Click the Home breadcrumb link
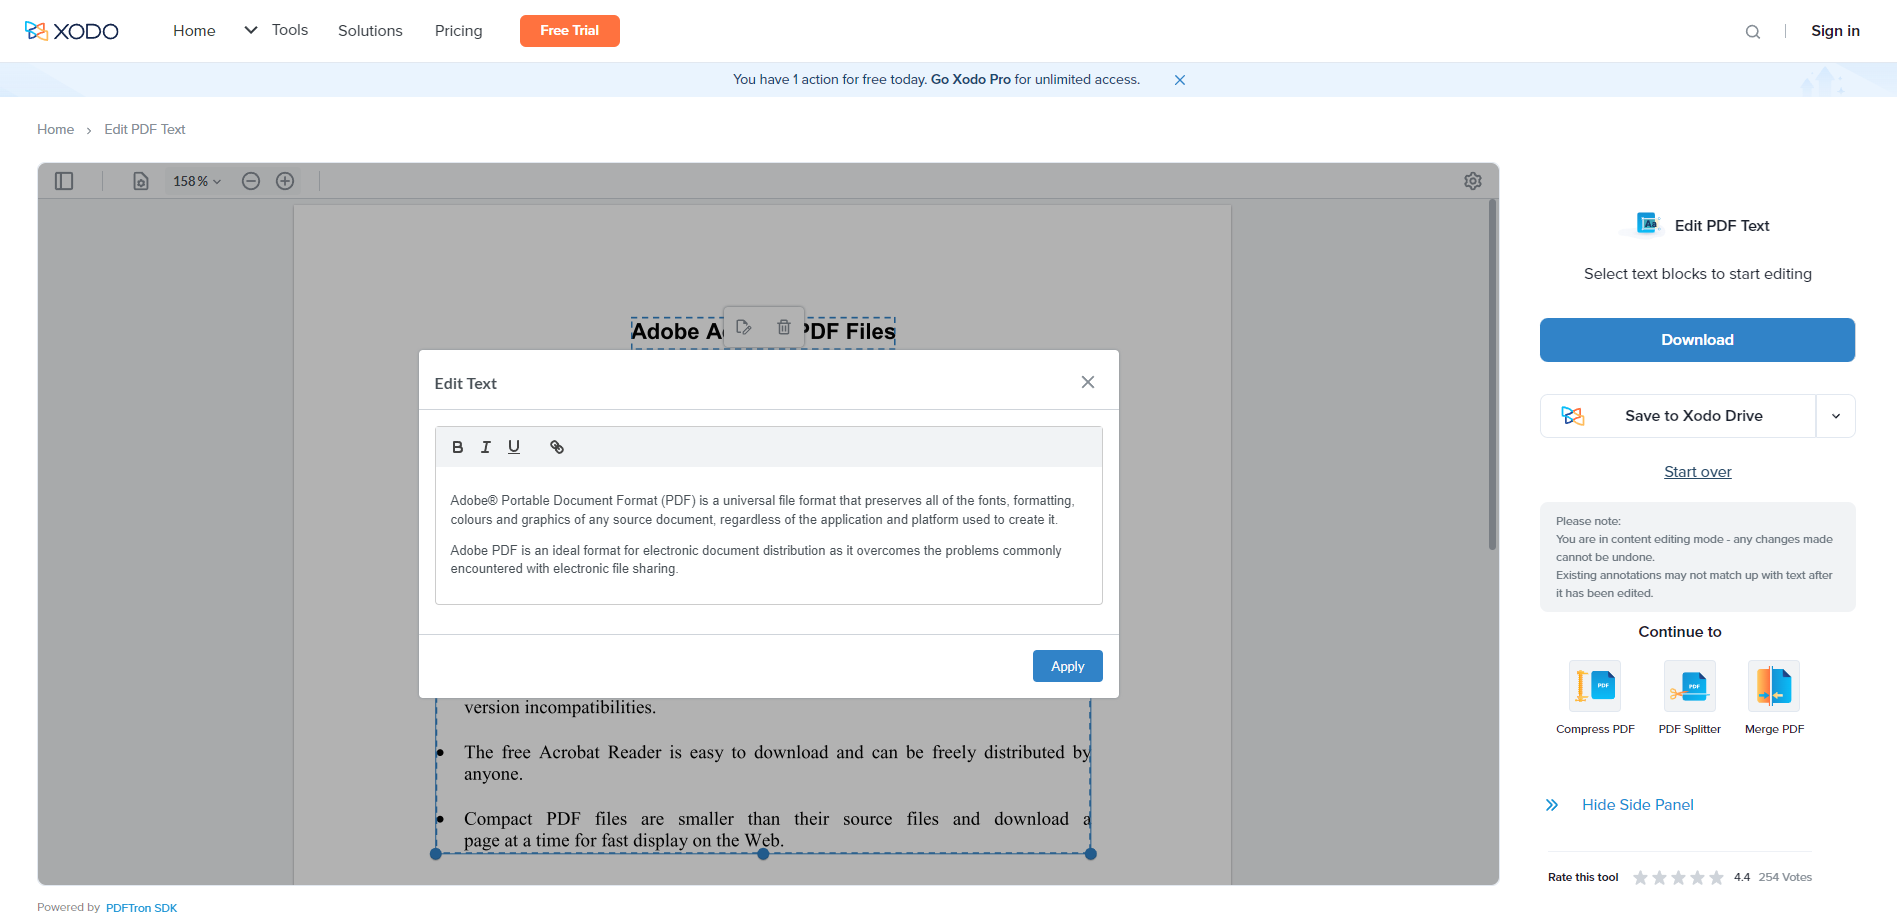Image resolution: width=1897 pixels, height=924 pixels. pos(56,130)
